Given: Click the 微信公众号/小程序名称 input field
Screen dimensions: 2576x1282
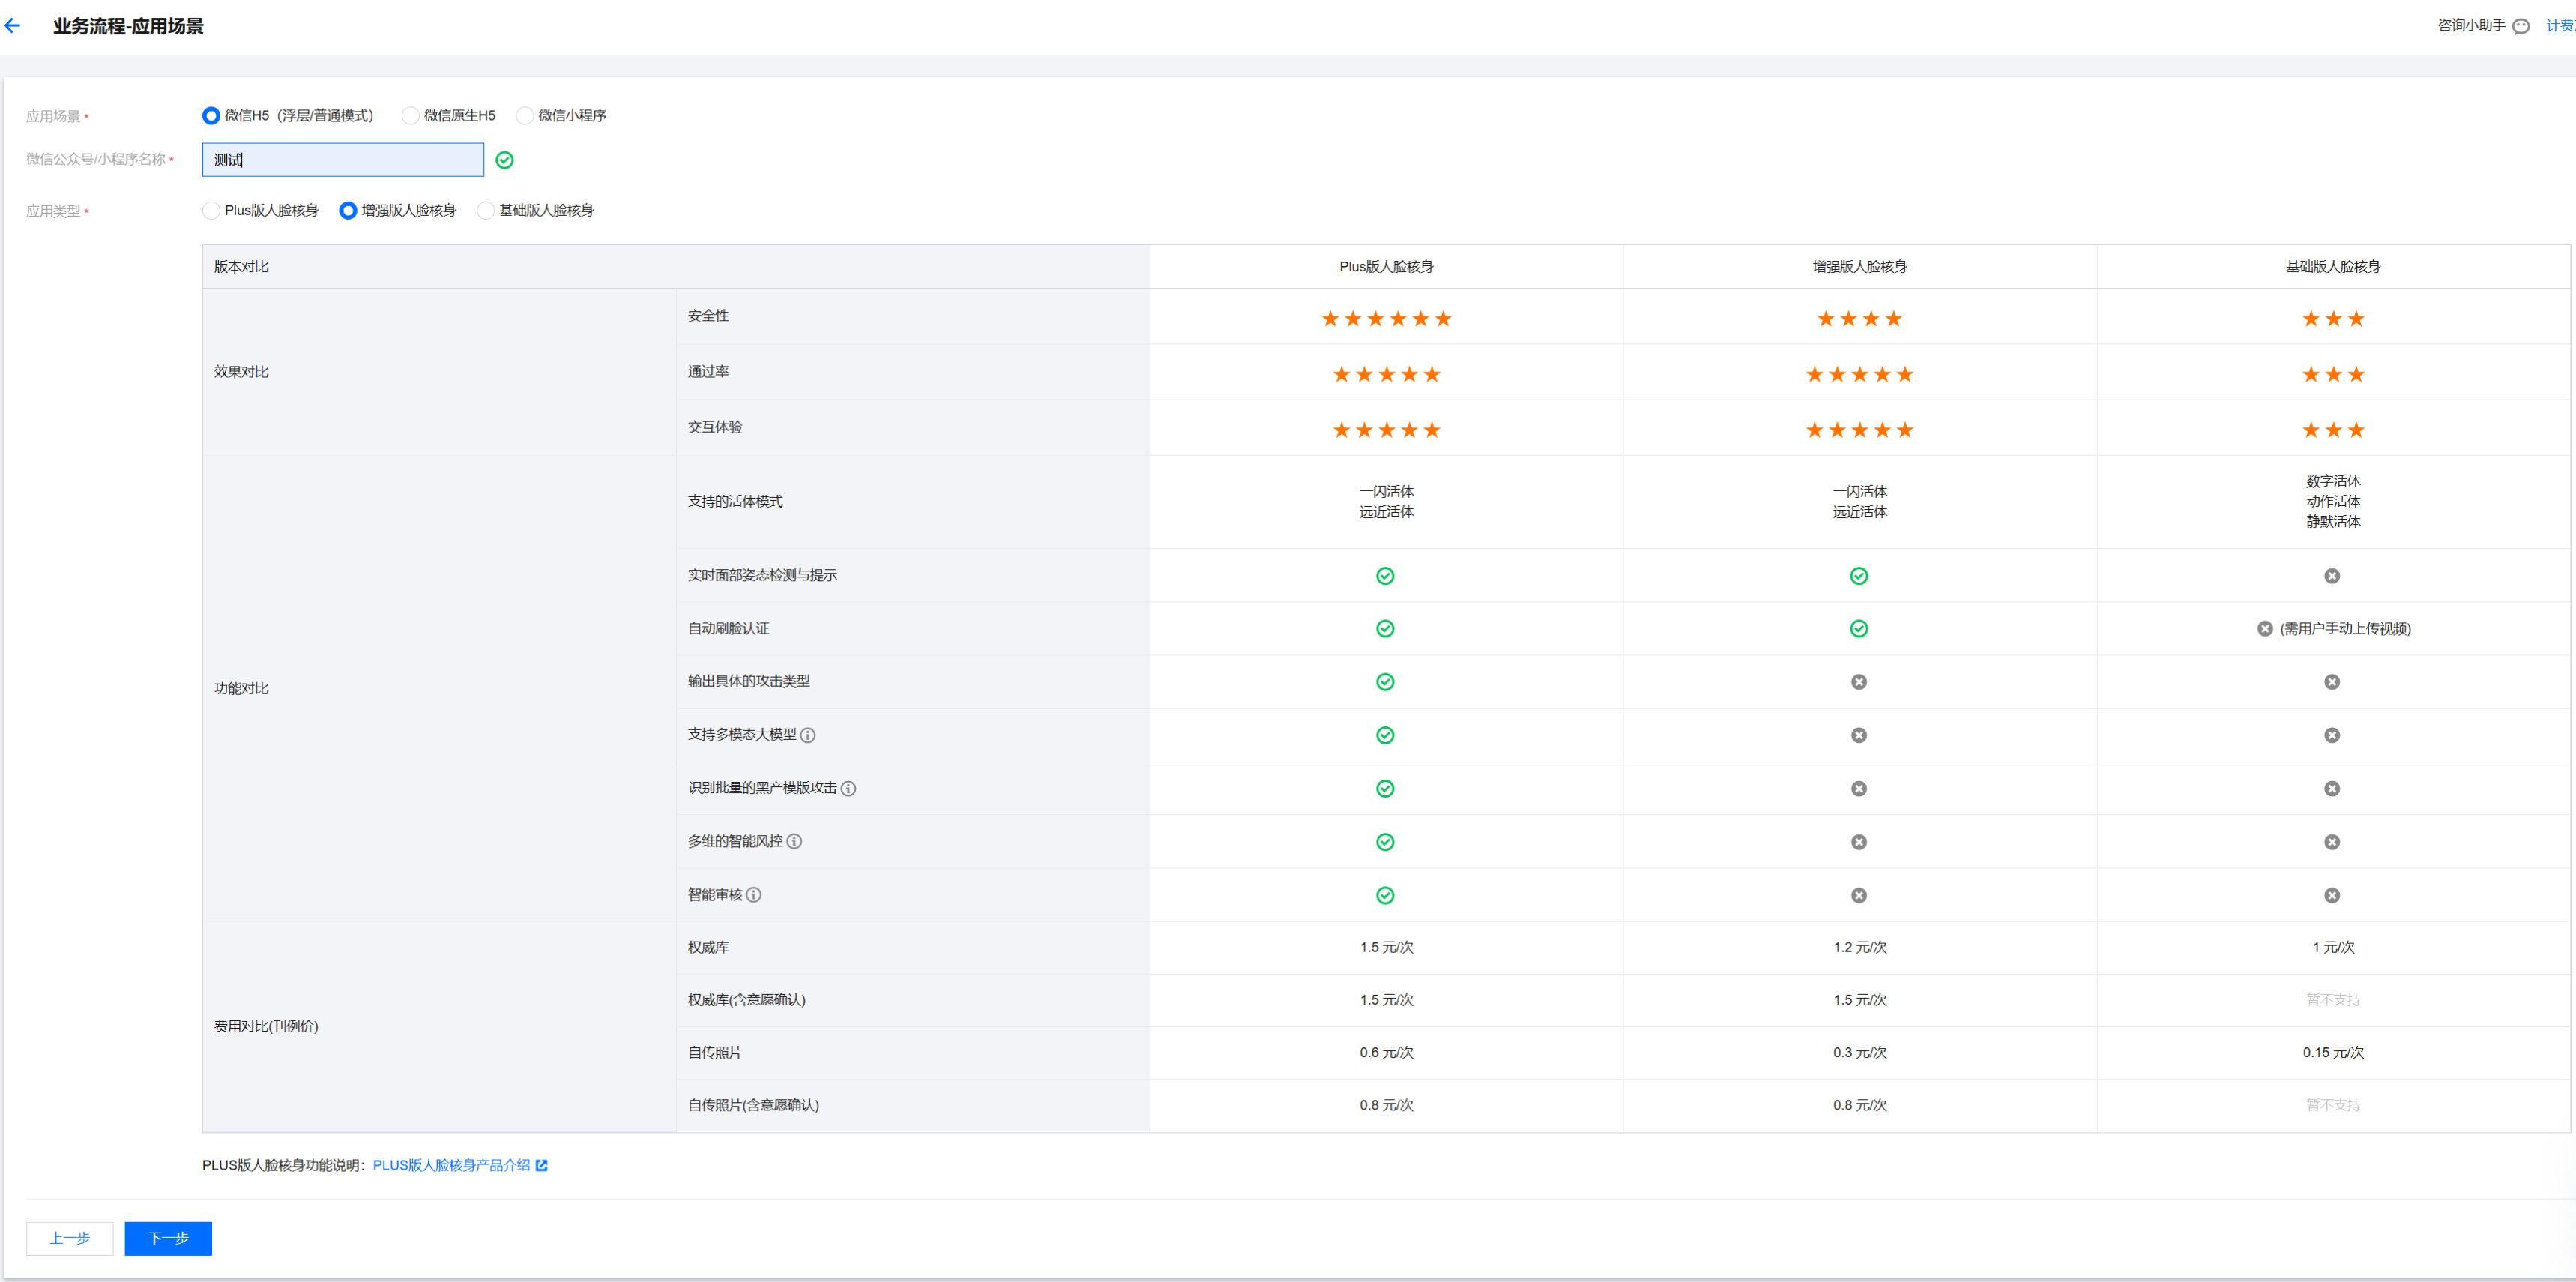Looking at the screenshot, I should [343, 160].
